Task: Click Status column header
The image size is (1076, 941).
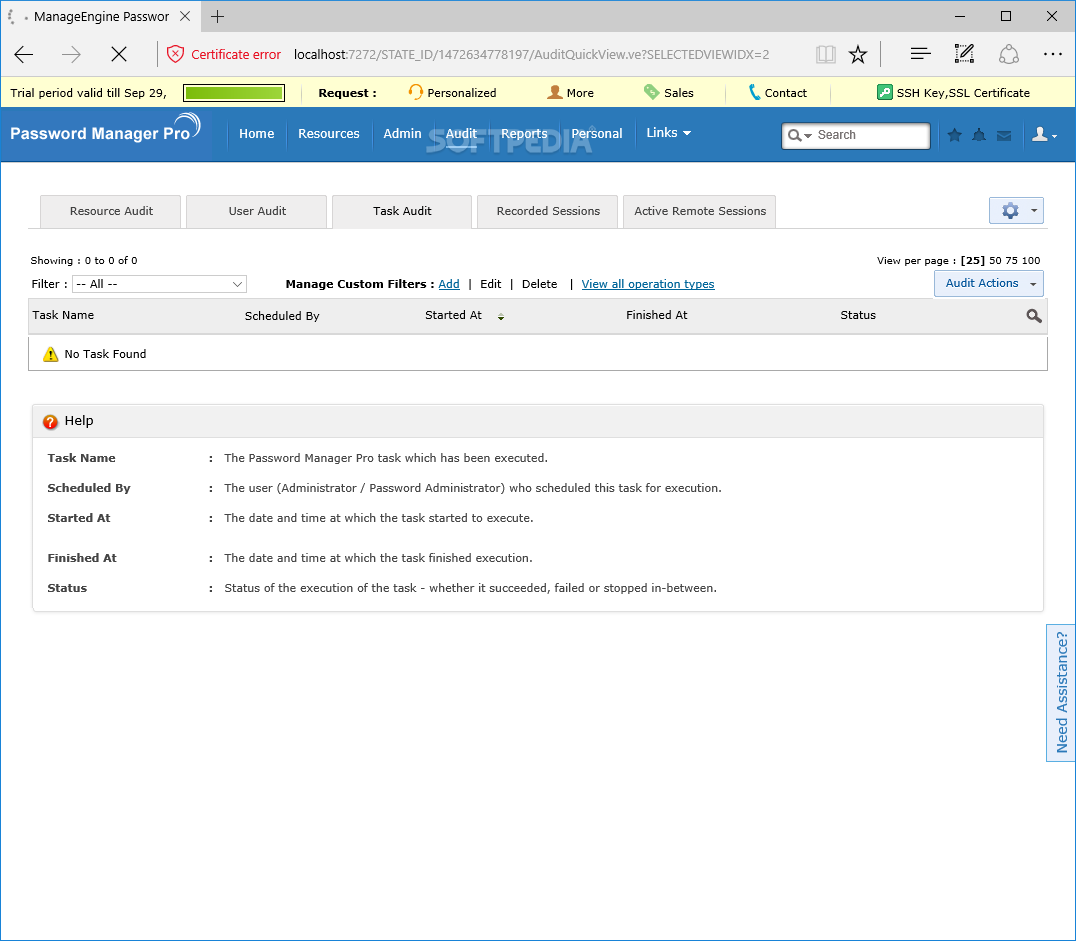Action: [858, 315]
